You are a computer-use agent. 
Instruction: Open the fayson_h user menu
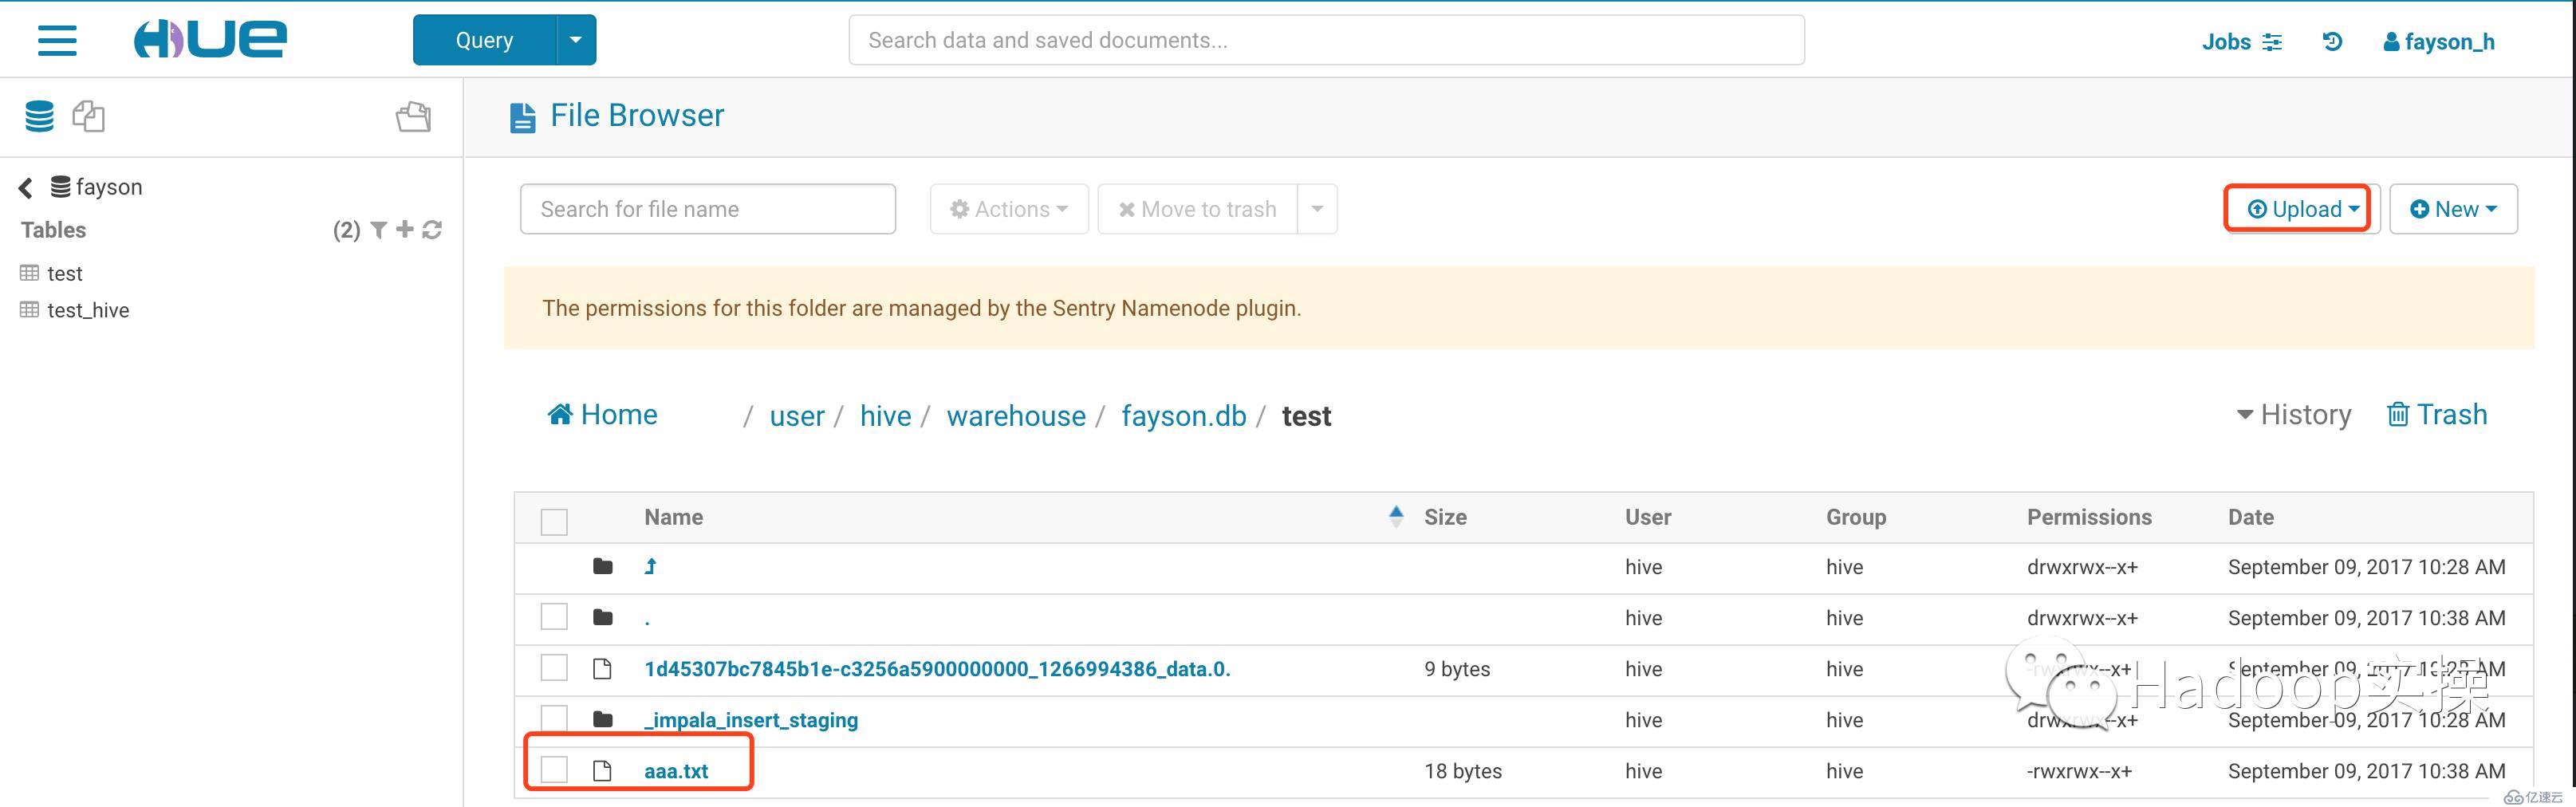(2438, 41)
